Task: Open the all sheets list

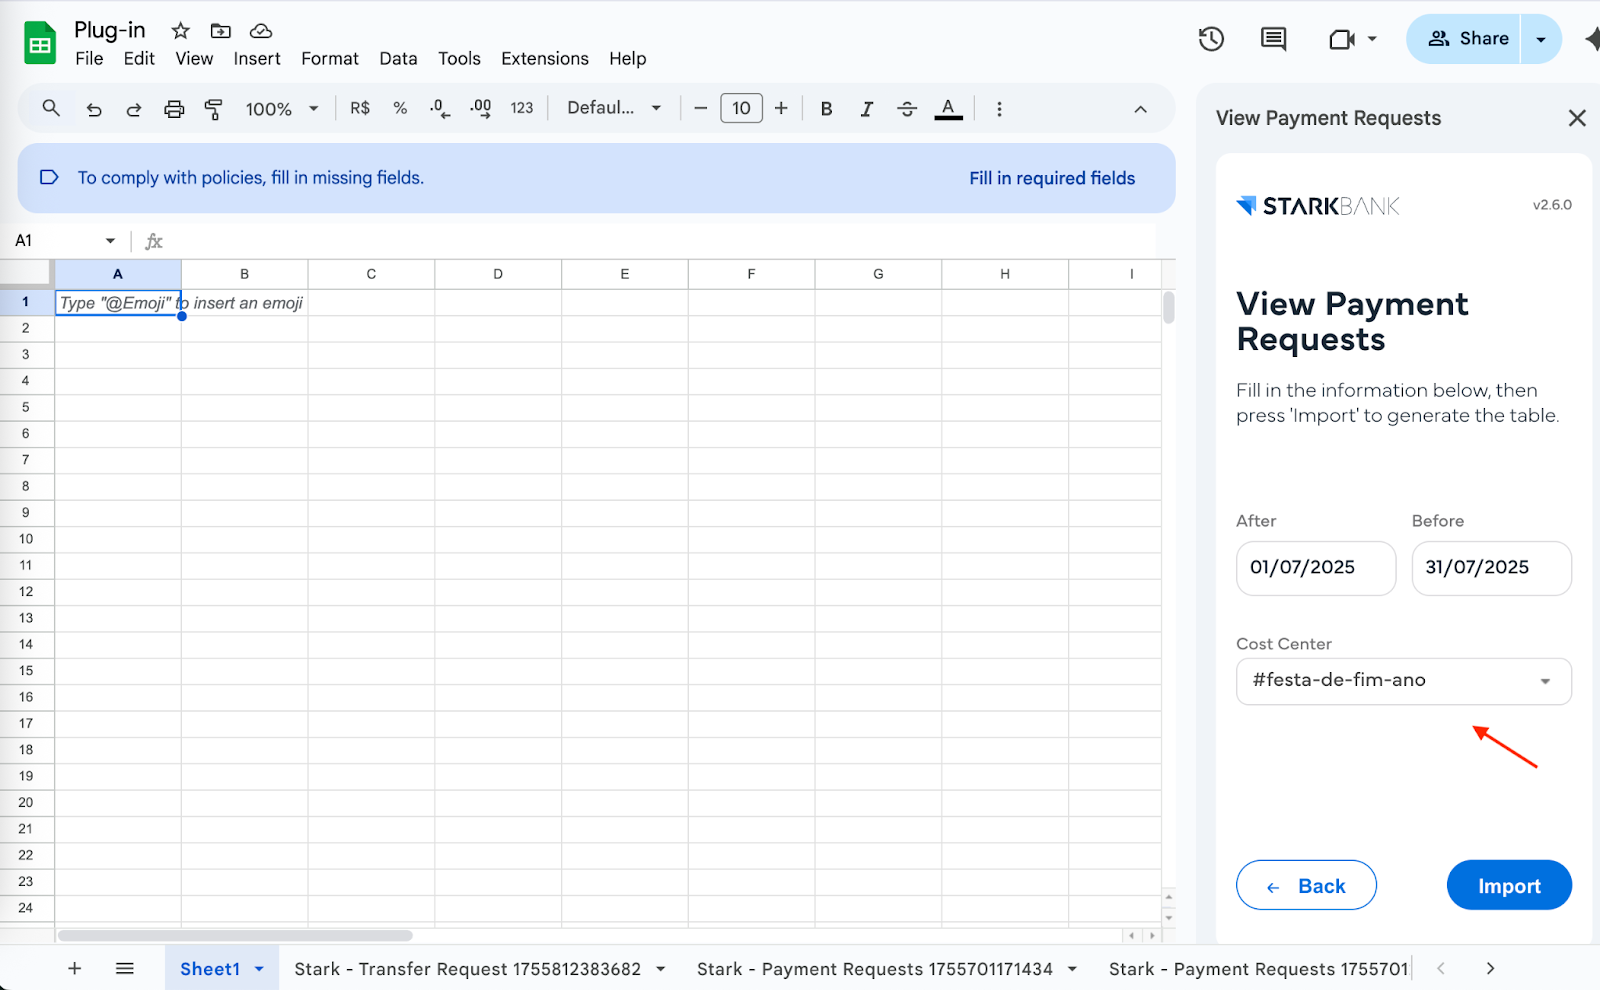Action: pyautogui.click(x=125, y=968)
